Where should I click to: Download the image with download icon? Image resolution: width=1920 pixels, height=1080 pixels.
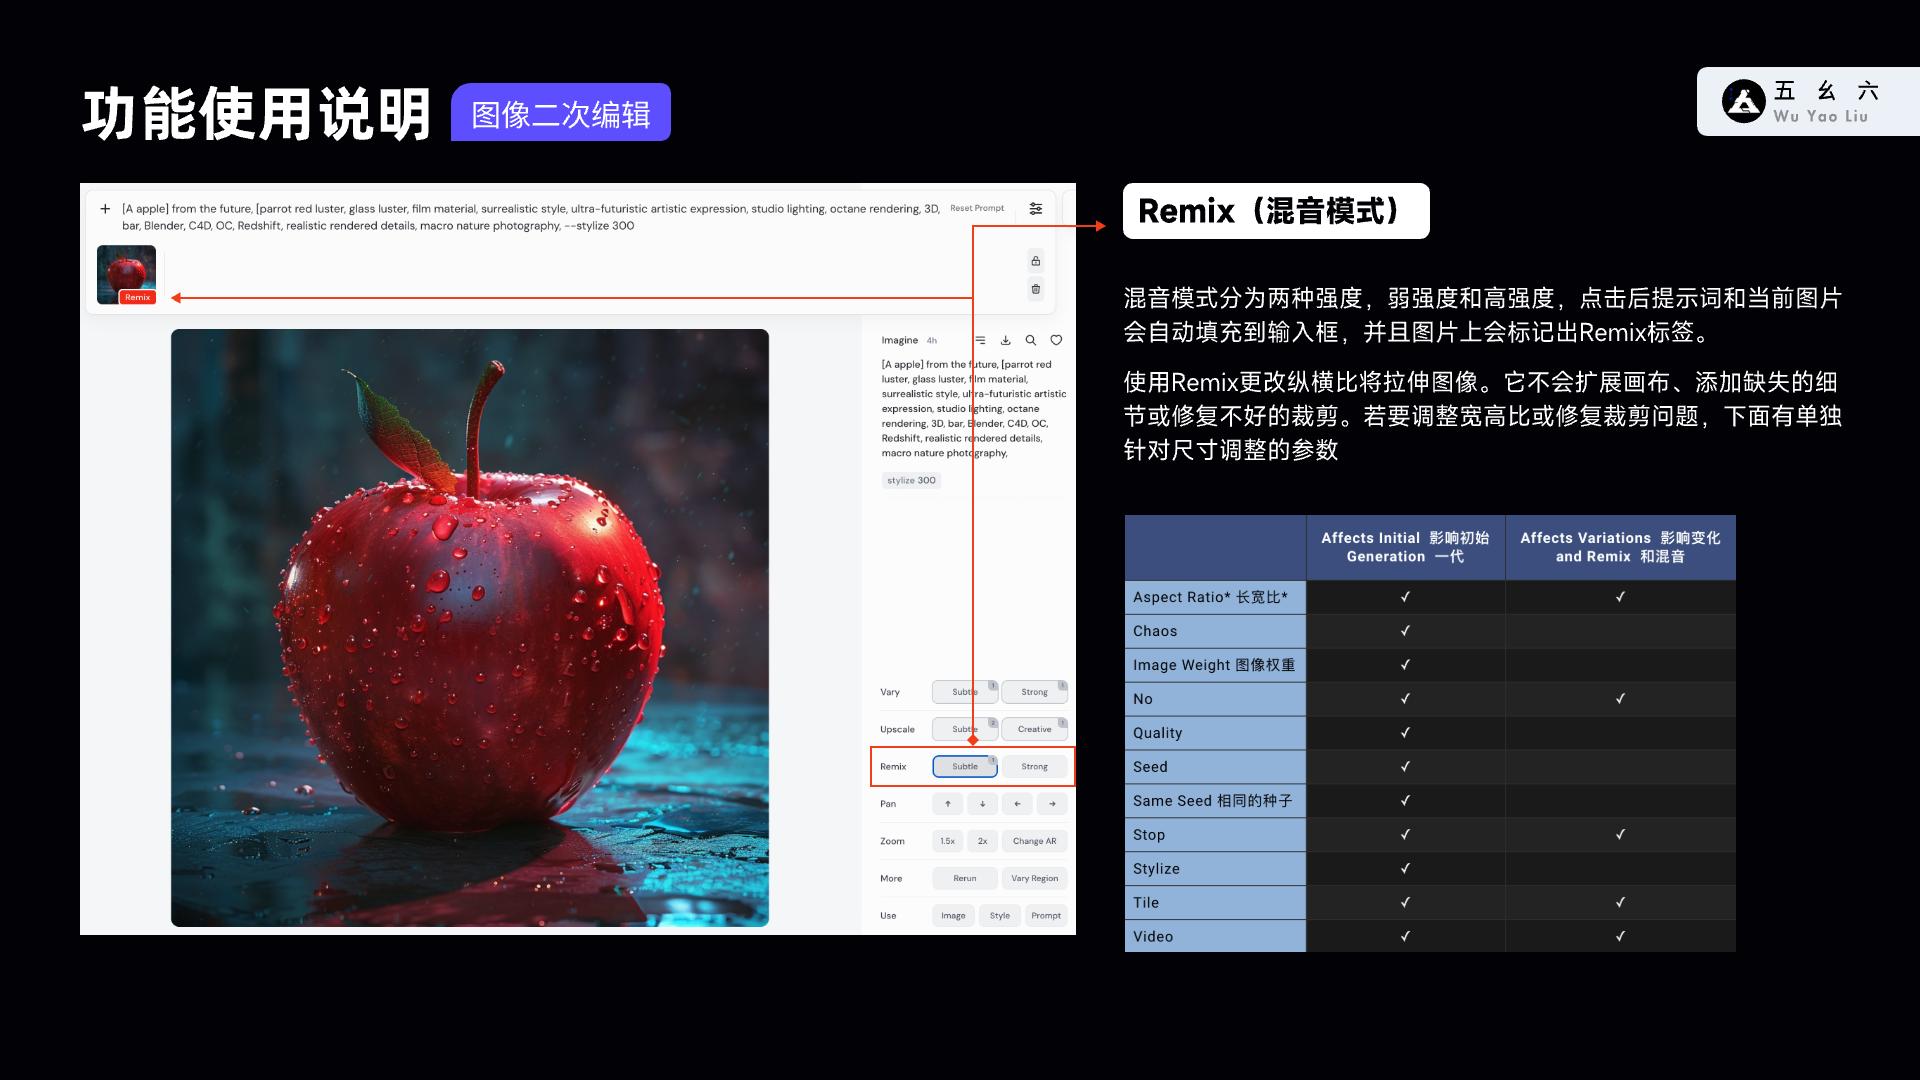tap(1006, 340)
